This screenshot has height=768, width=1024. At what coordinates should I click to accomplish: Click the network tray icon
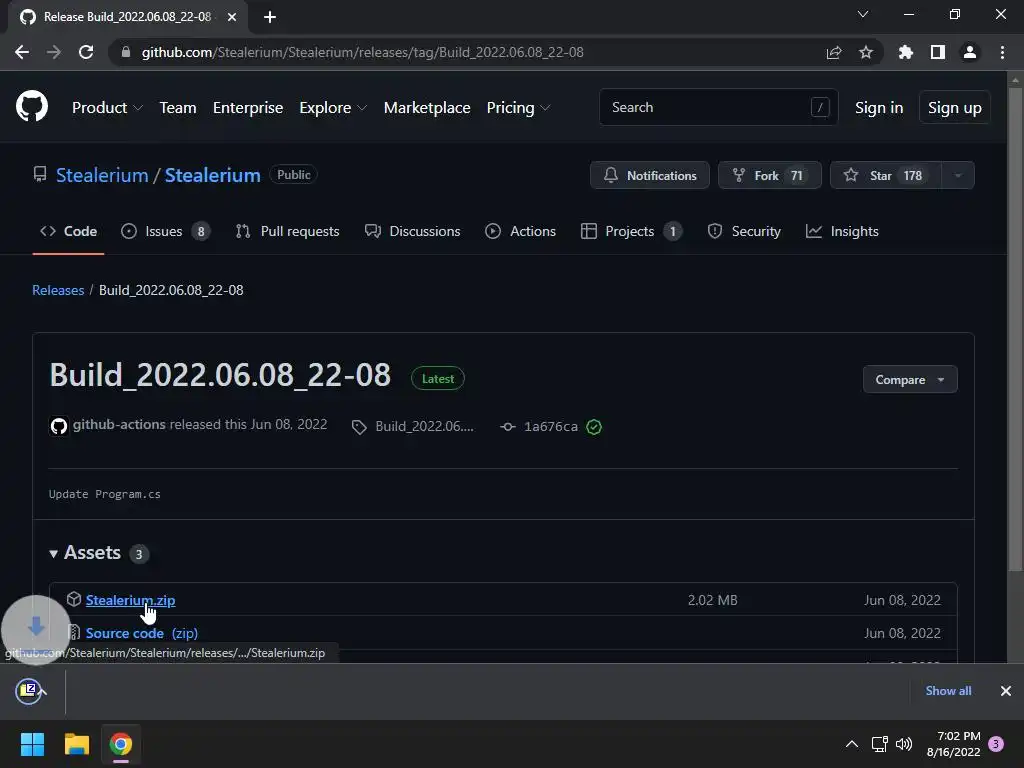[879, 743]
